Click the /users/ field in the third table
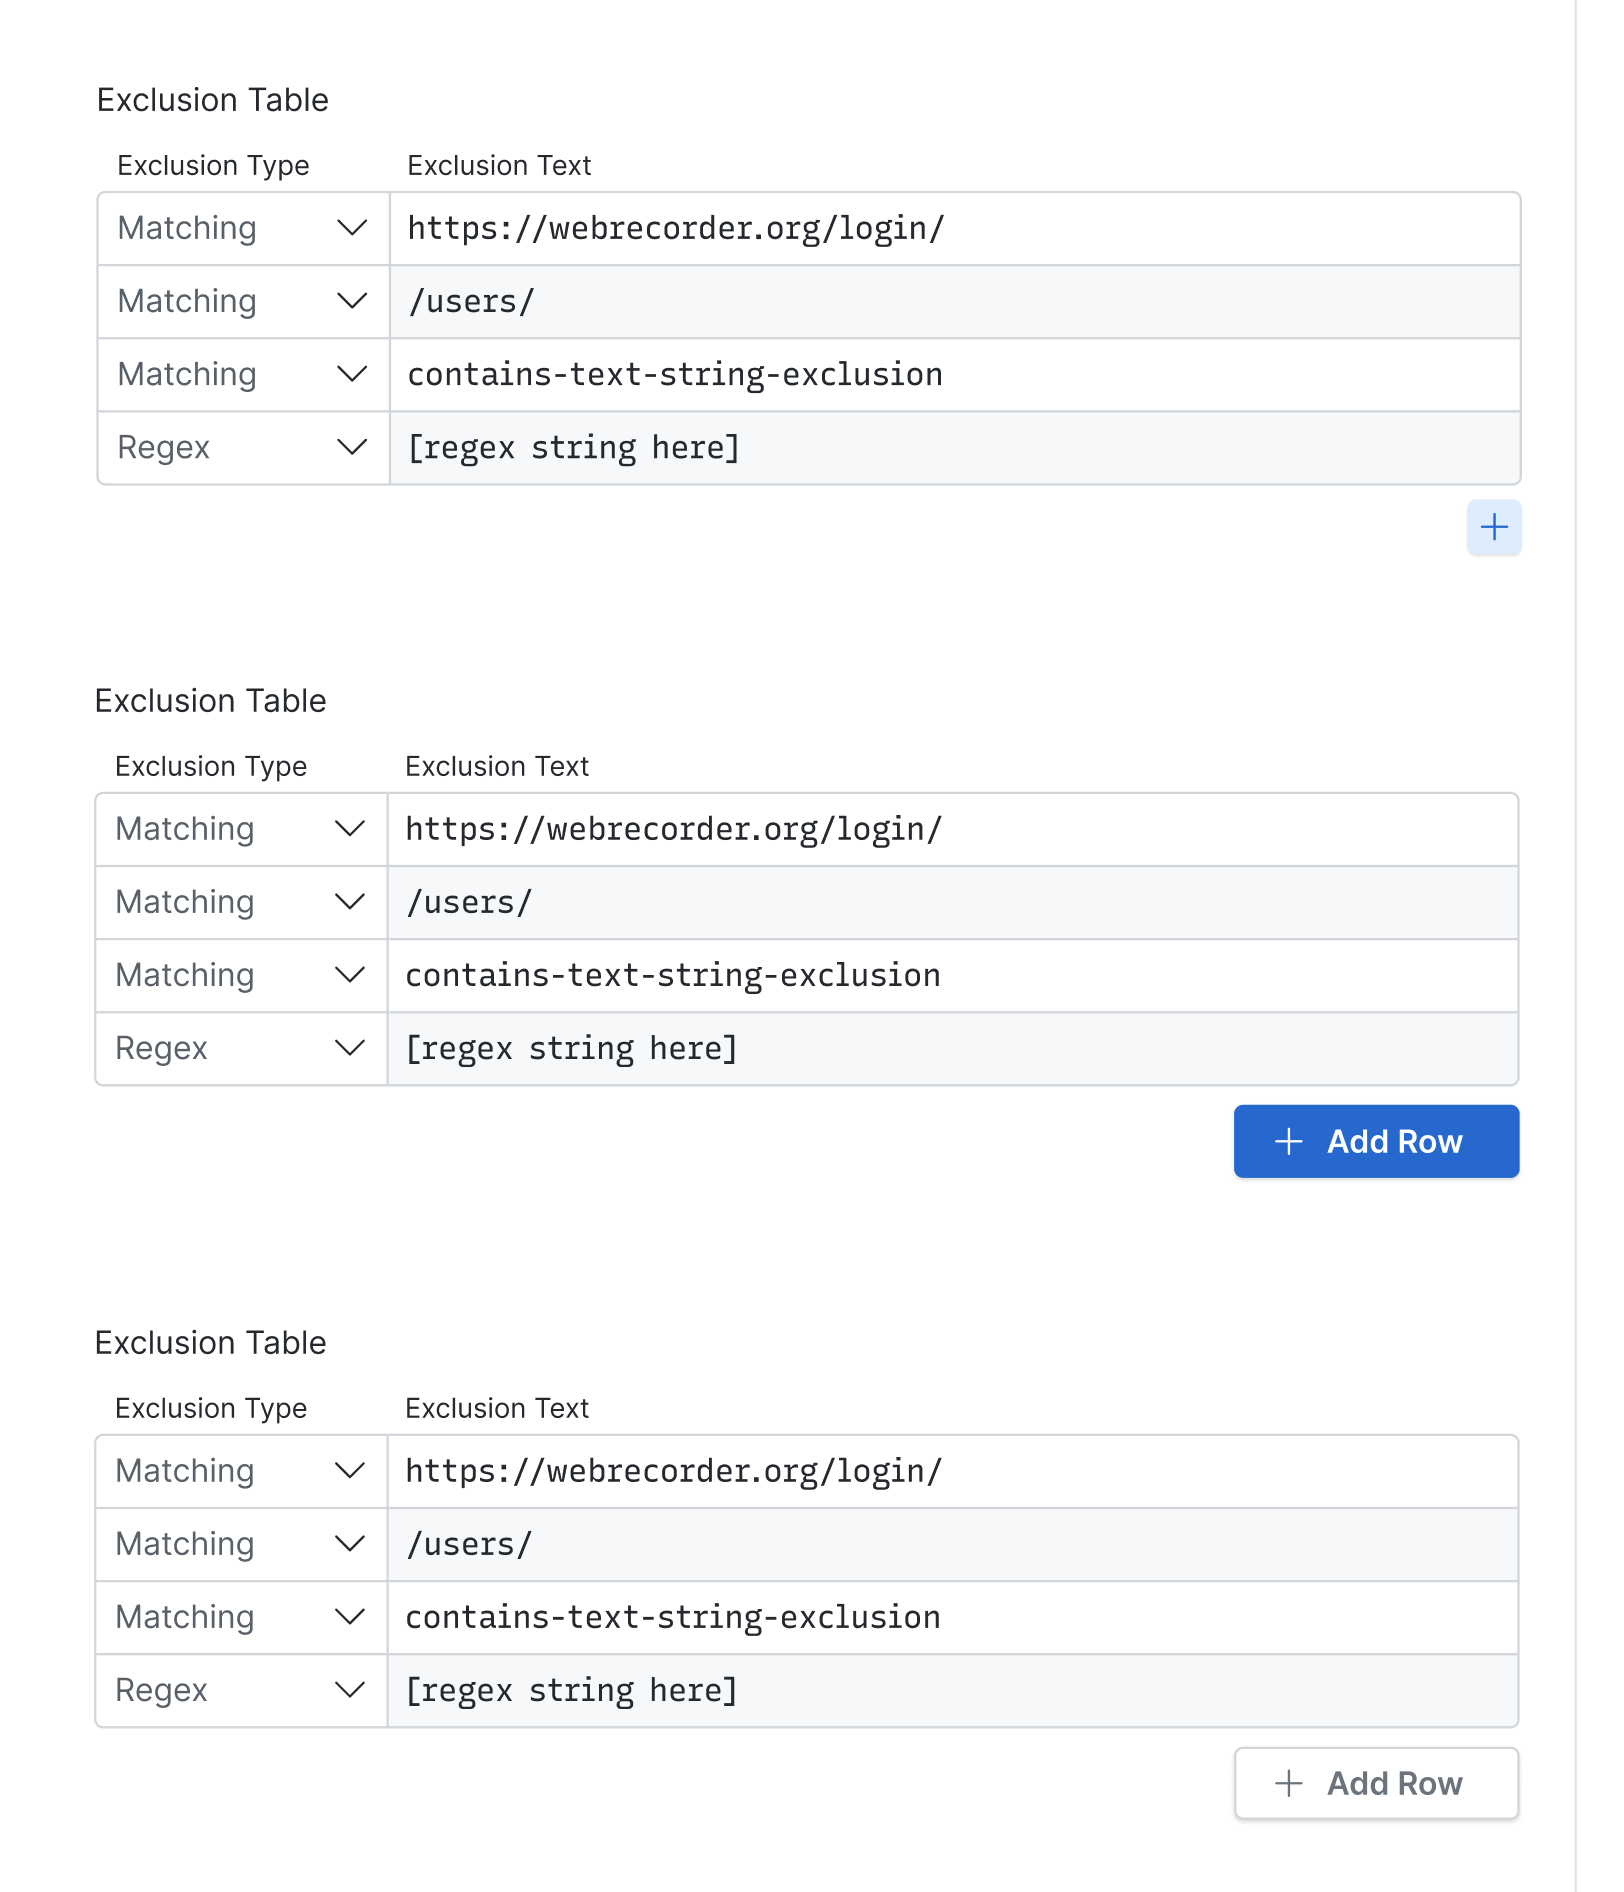Screen dimensions: 1624x1892 900,1544
